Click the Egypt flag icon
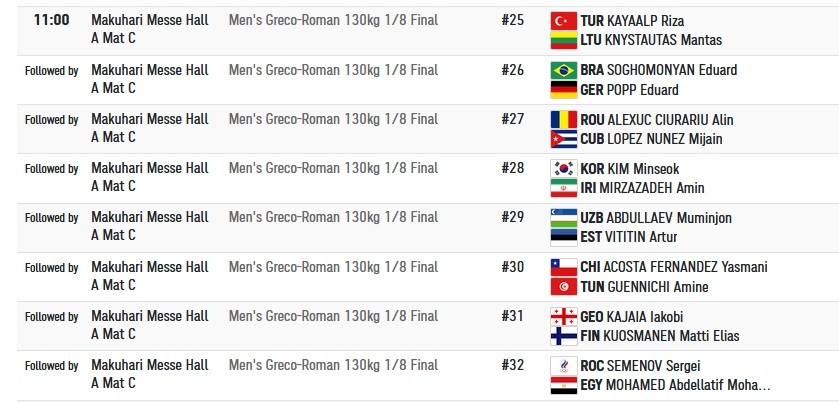This screenshot has height=403, width=839. [564, 385]
